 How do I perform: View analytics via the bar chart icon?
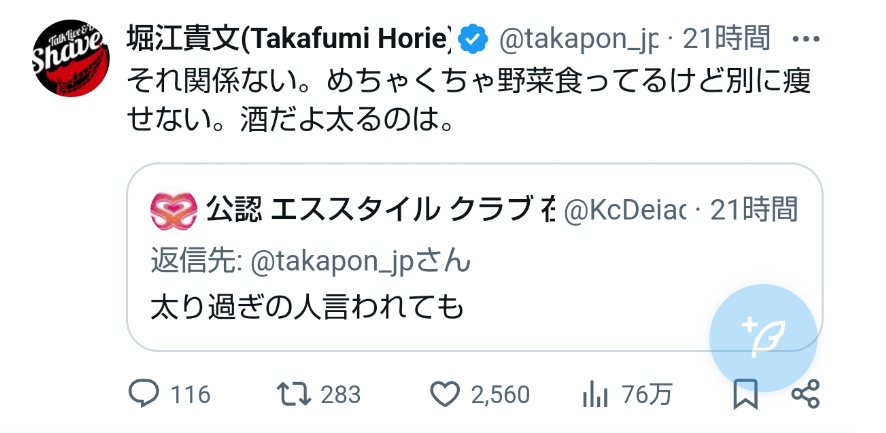(595, 395)
